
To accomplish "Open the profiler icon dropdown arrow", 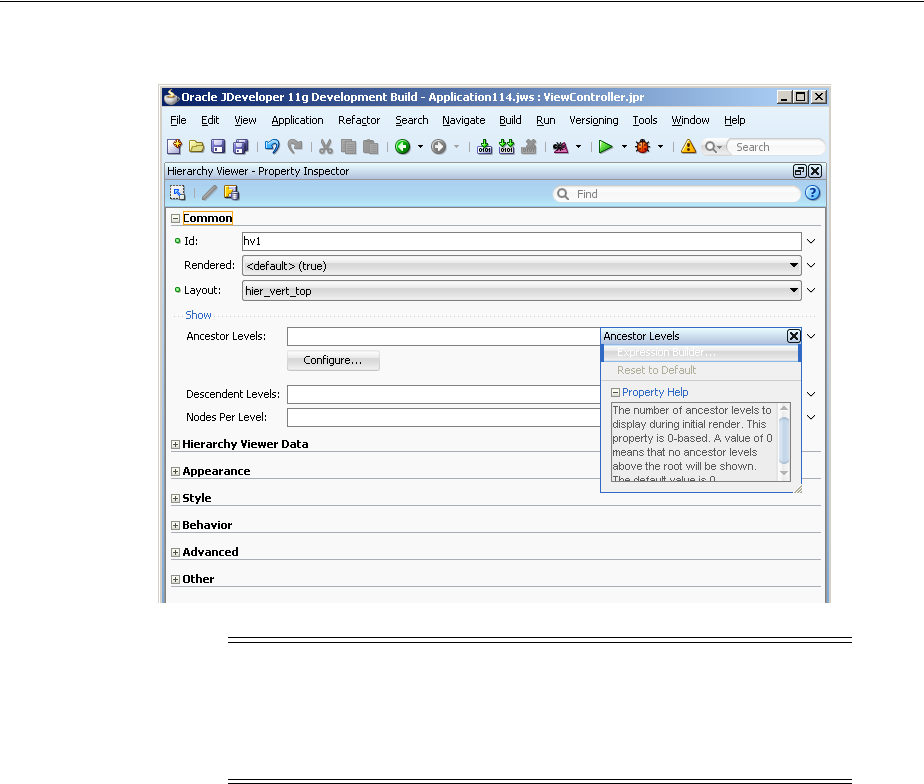I will (x=578, y=147).
